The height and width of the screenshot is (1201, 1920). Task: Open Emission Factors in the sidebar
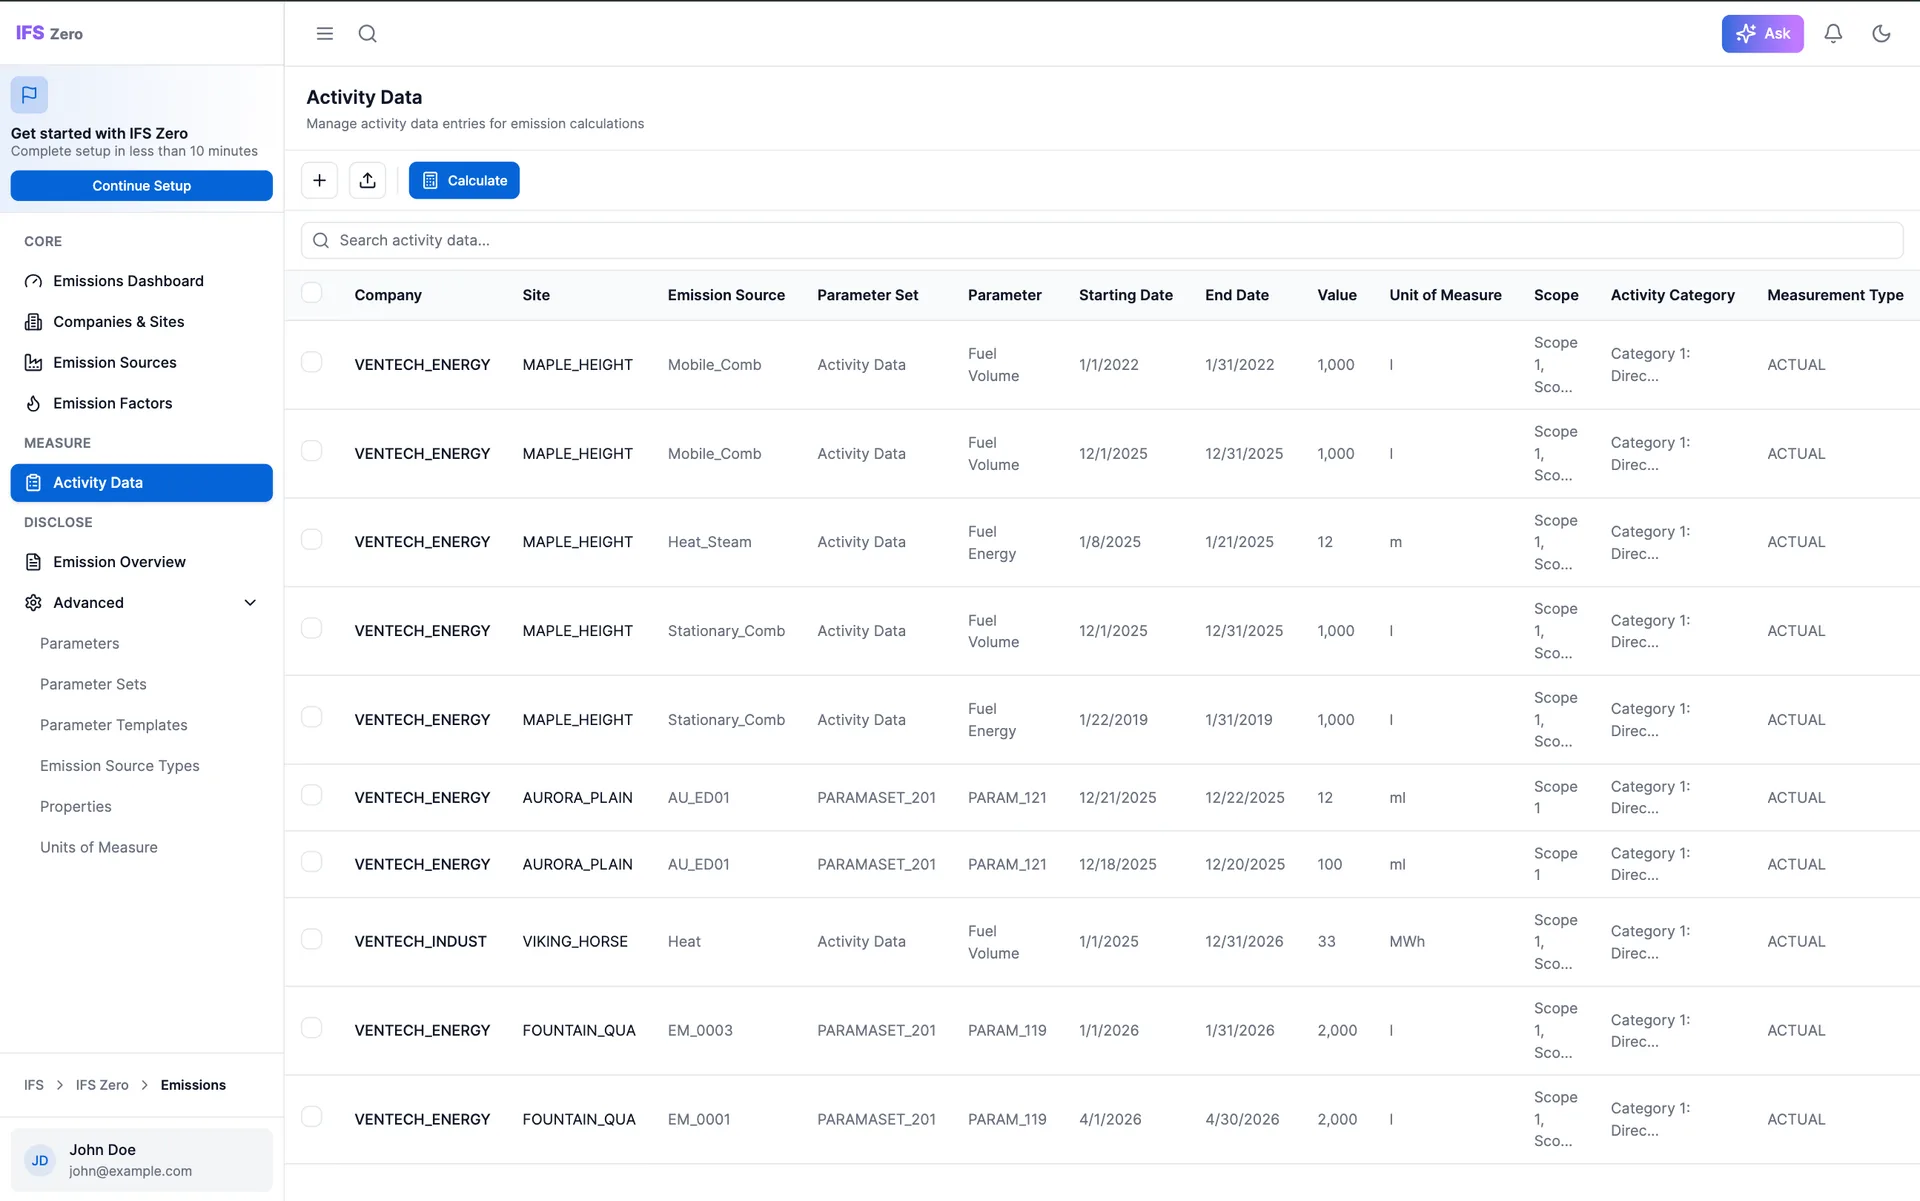pyautogui.click(x=112, y=403)
